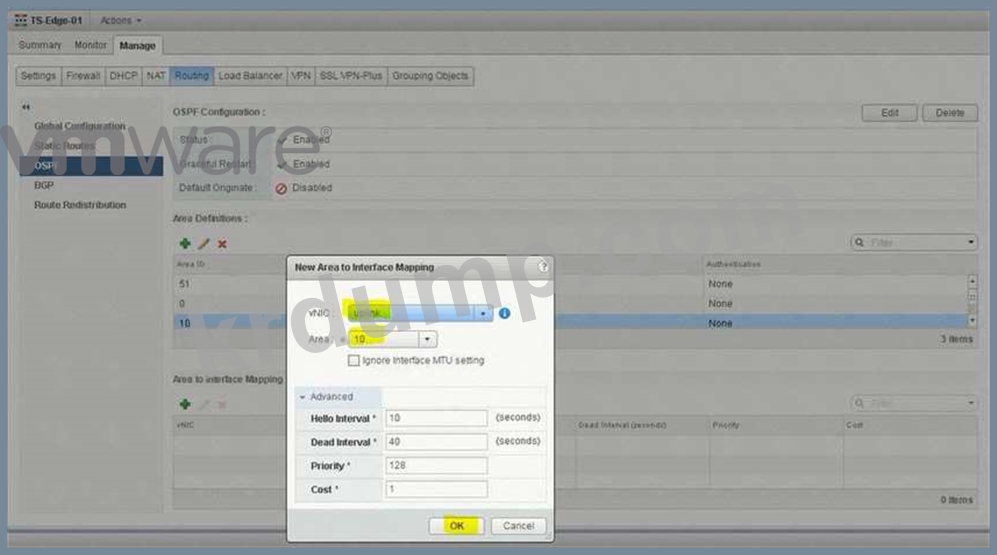Image resolution: width=997 pixels, height=555 pixels.
Task: Select BGP in the routing sidebar
Action: coord(44,185)
